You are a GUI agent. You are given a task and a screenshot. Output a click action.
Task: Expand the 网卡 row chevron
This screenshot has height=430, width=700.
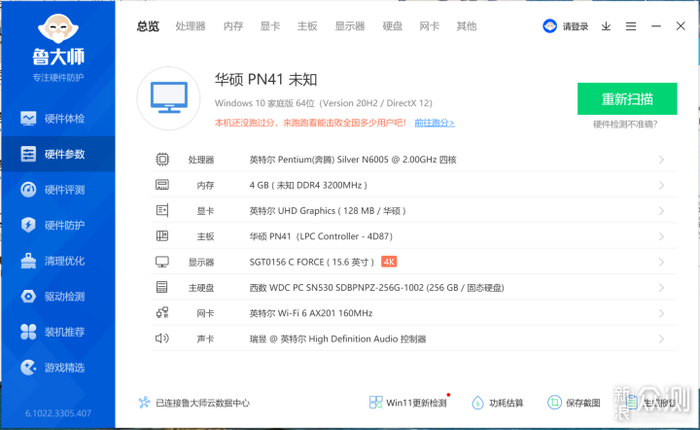tap(662, 313)
